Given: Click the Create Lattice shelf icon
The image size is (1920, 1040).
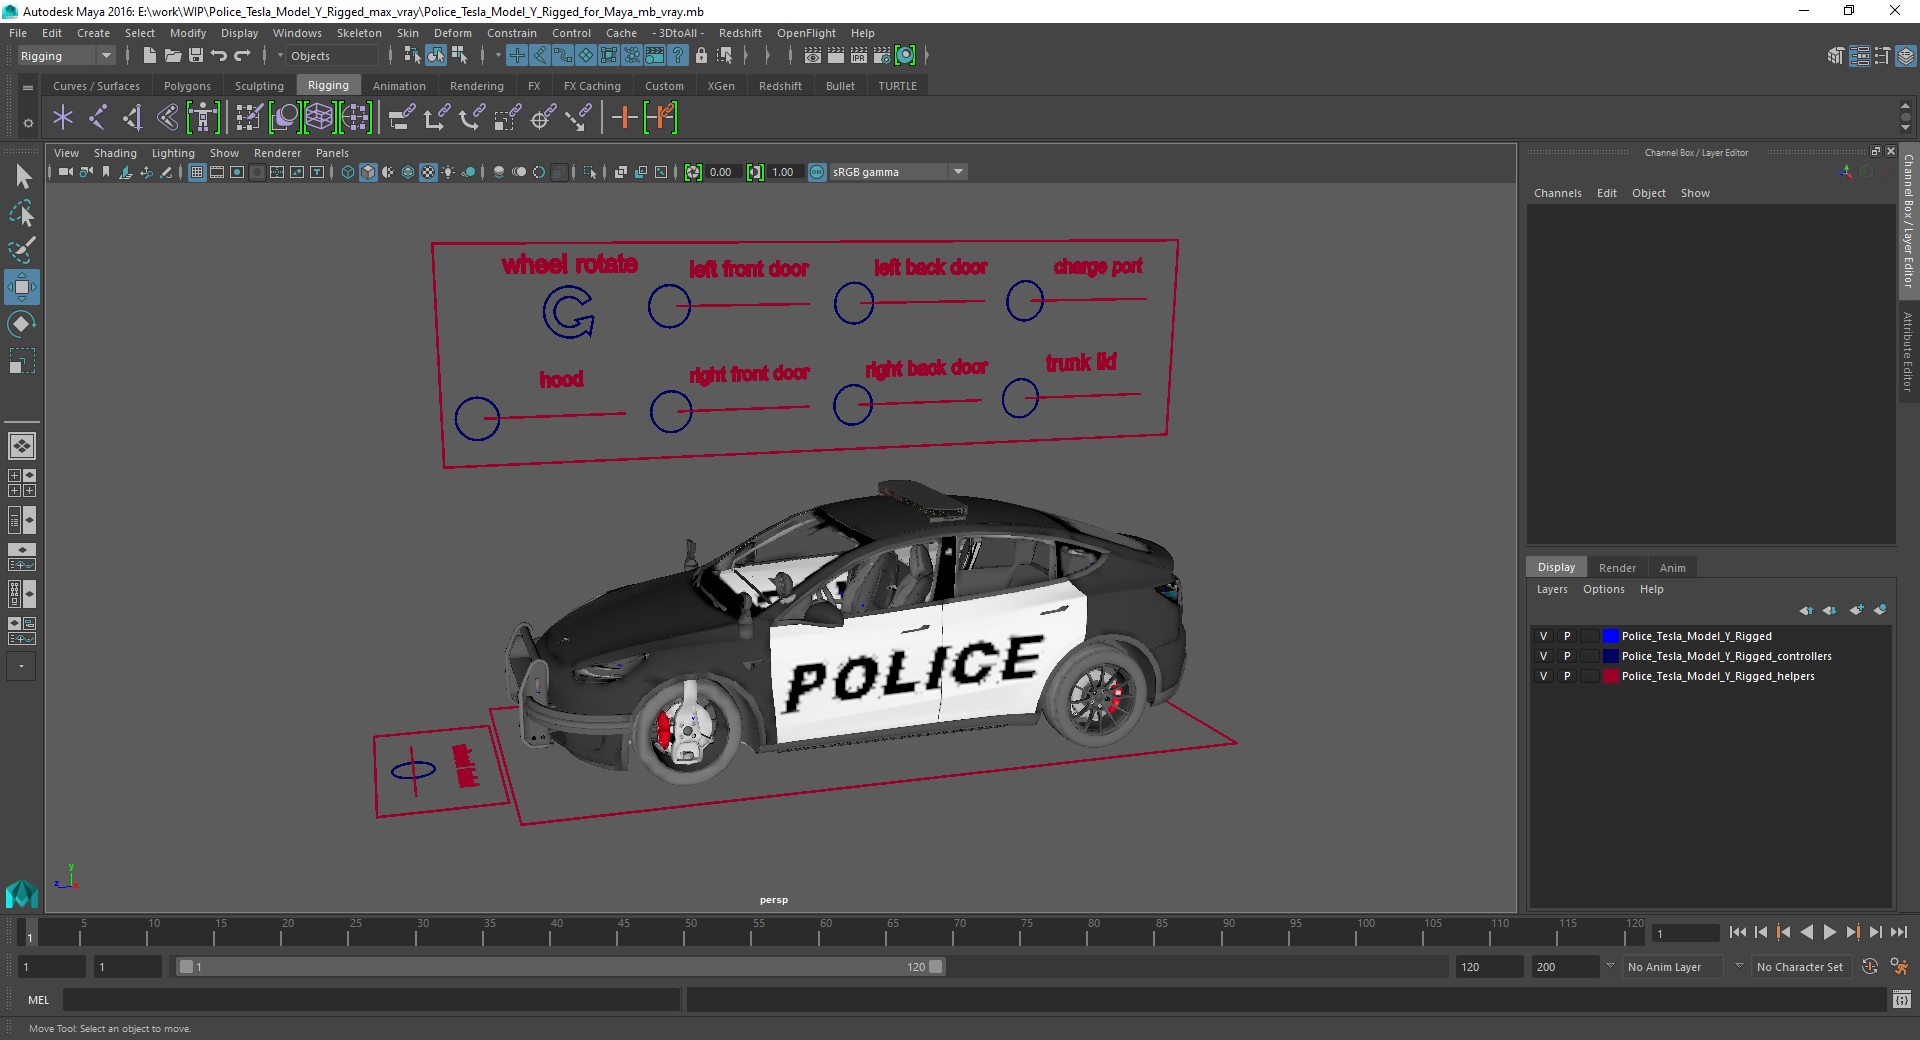Looking at the screenshot, I should [x=319, y=118].
